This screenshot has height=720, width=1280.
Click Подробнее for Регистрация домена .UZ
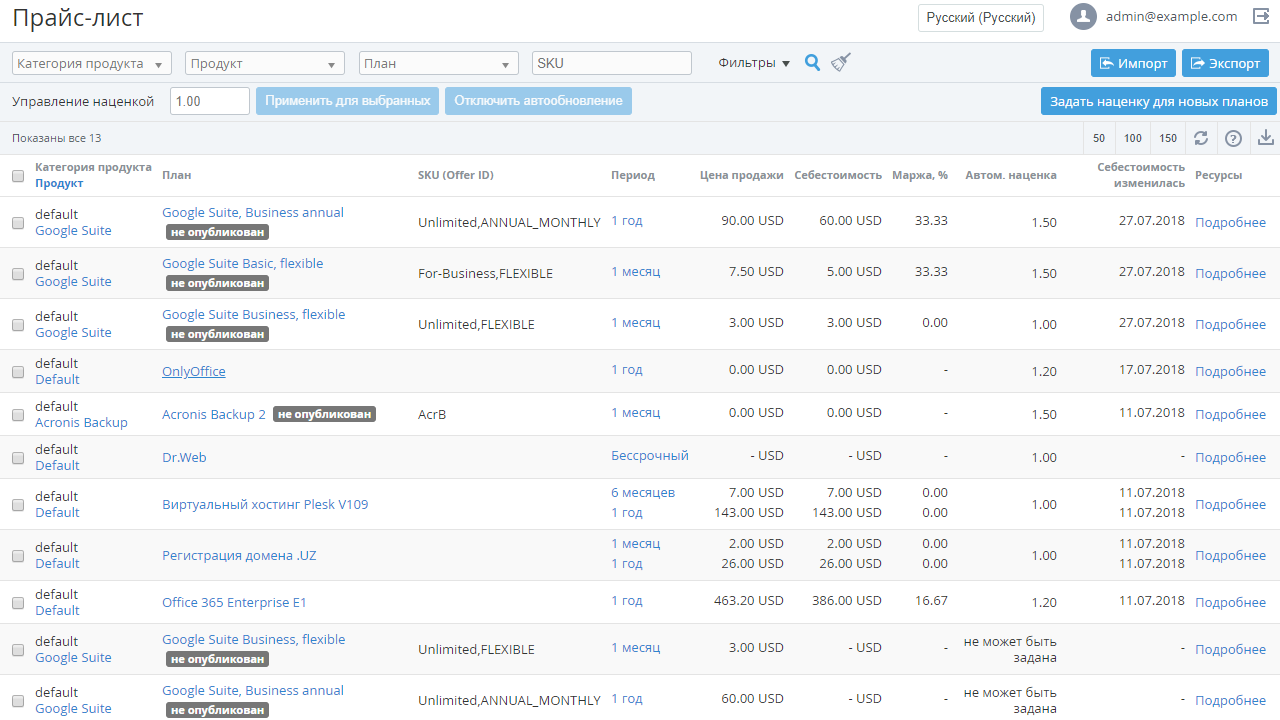(1230, 555)
